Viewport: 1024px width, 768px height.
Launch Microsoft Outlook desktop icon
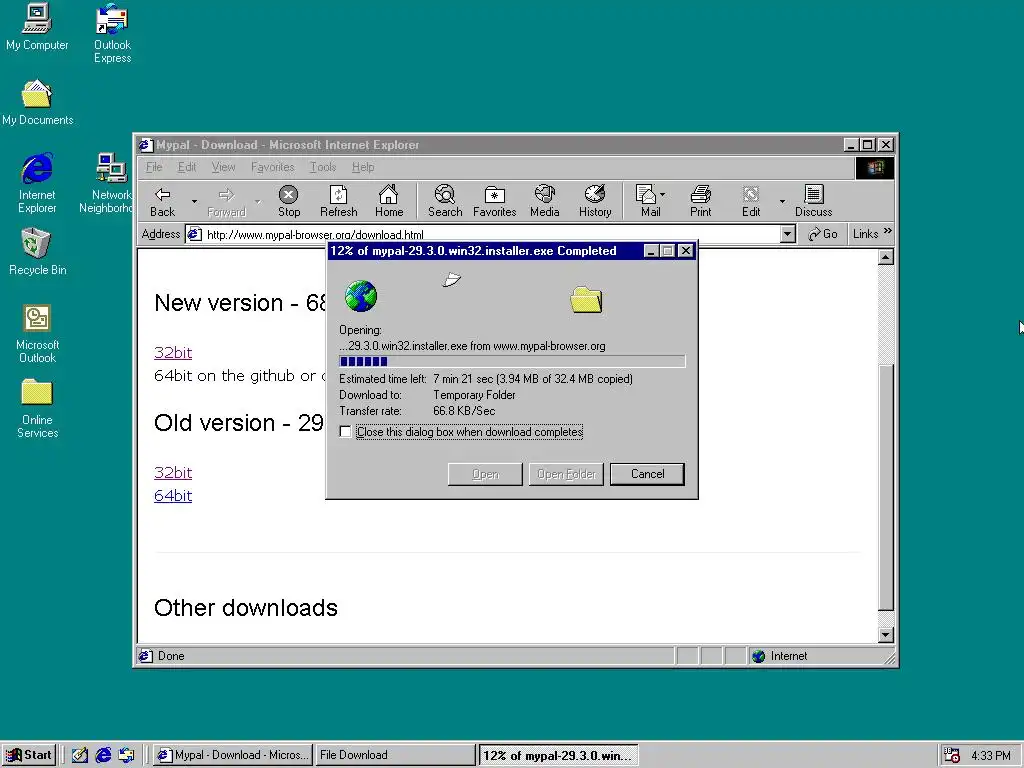tap(37, 334)
